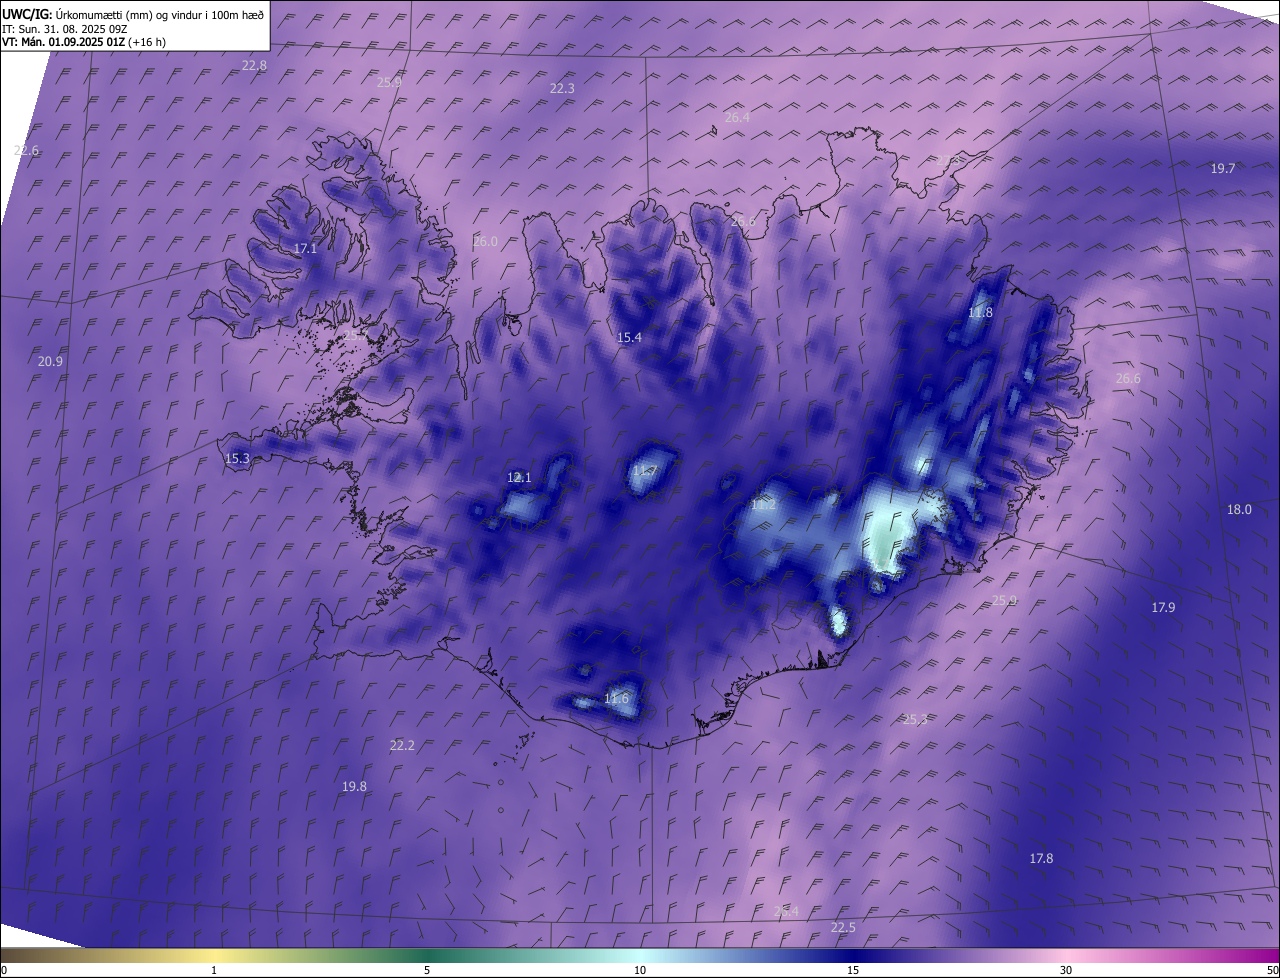Click the color scale tick label 15

[853, 970]
